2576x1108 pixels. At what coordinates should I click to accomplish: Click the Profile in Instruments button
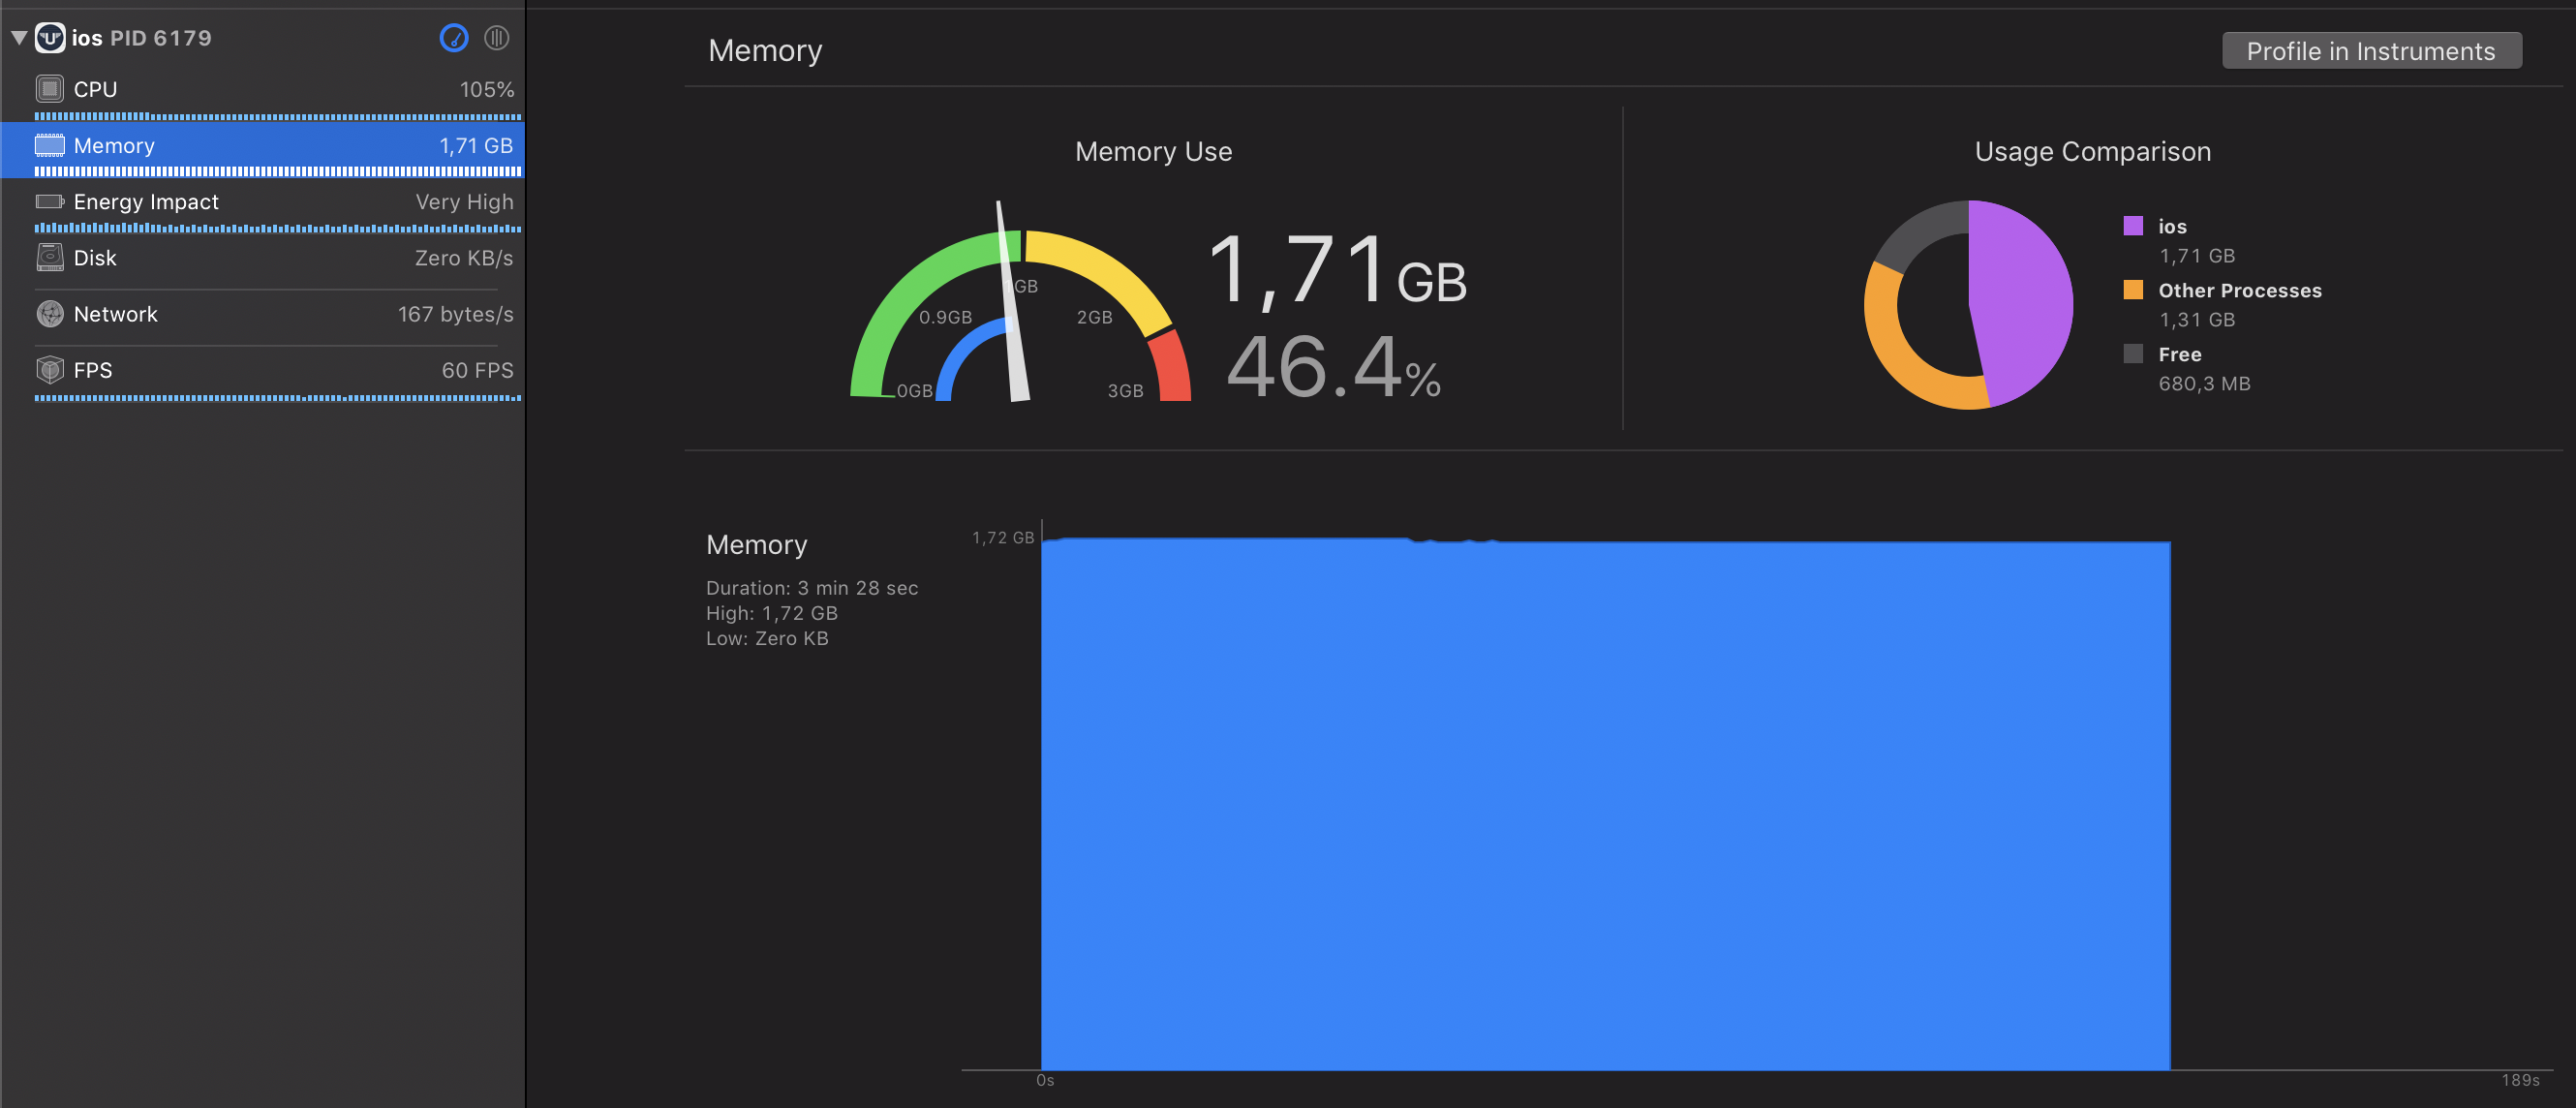click(x=2371, y=50)
